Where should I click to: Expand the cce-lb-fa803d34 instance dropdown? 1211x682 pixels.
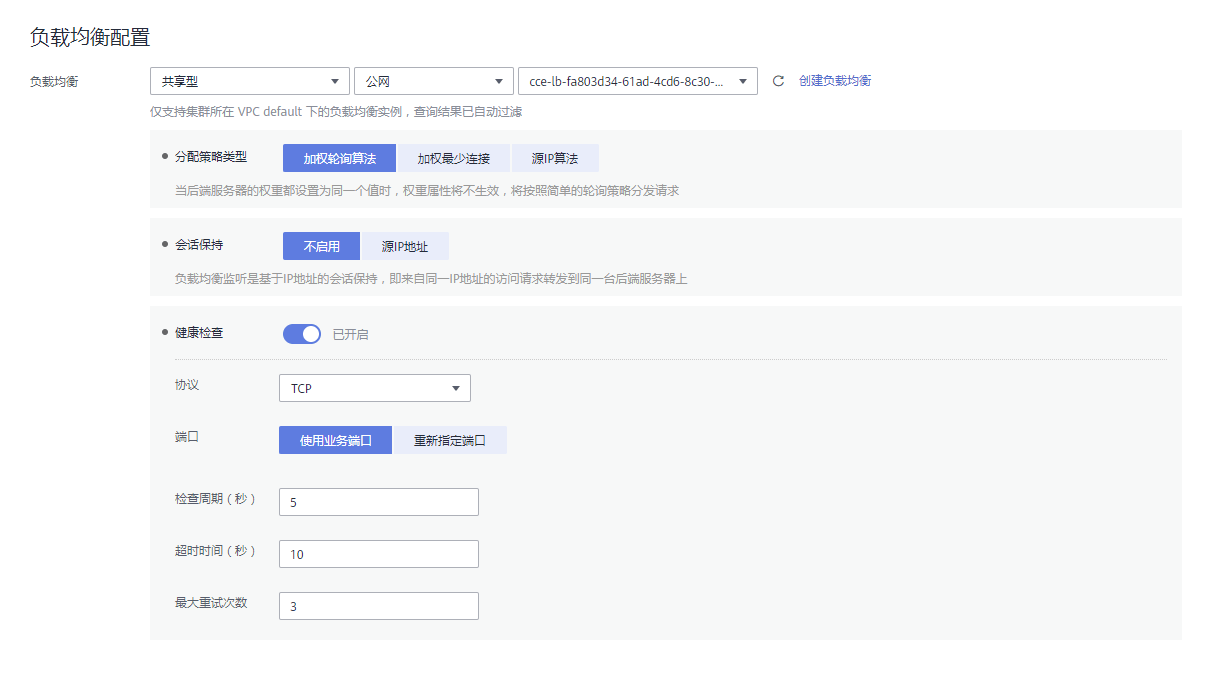(638, 81)
